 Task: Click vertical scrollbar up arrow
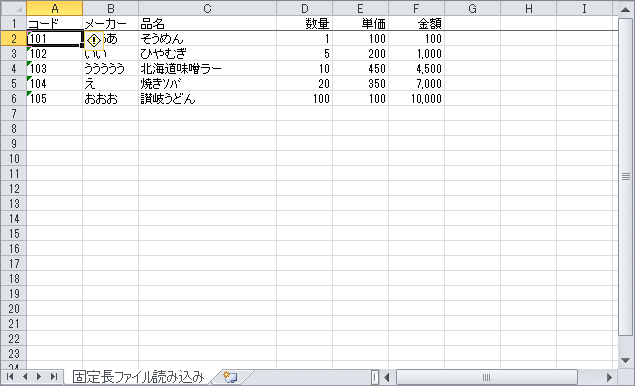(x=626, y=9)
